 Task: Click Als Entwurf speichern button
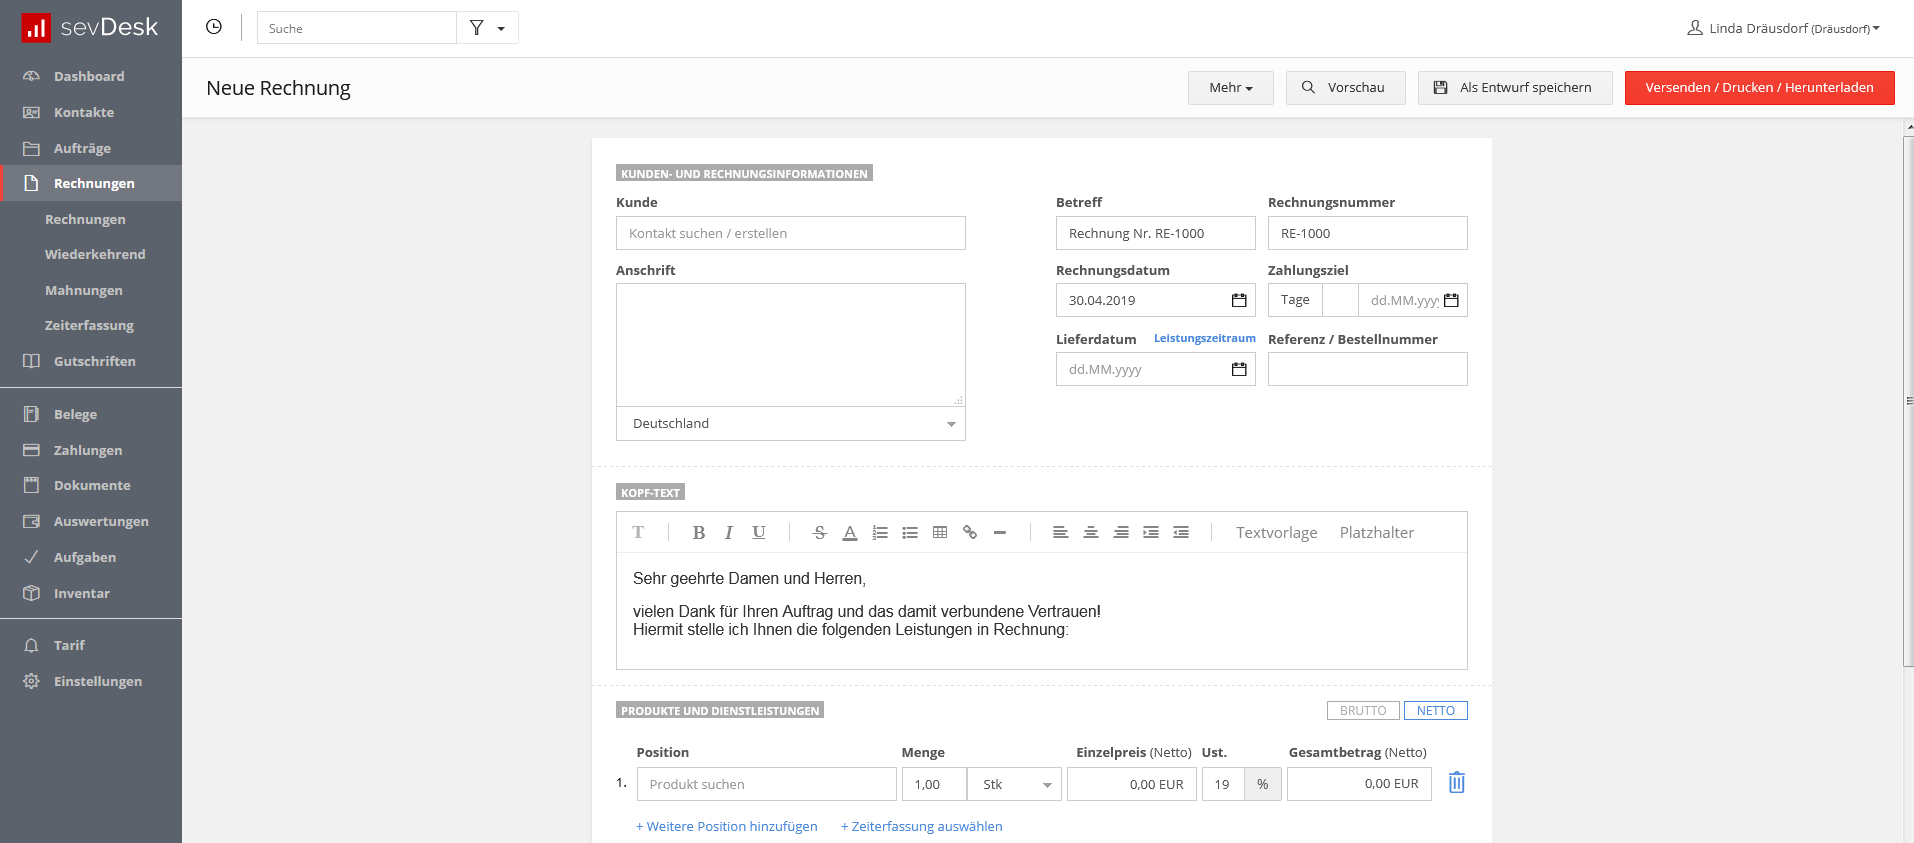(1514, 88)
